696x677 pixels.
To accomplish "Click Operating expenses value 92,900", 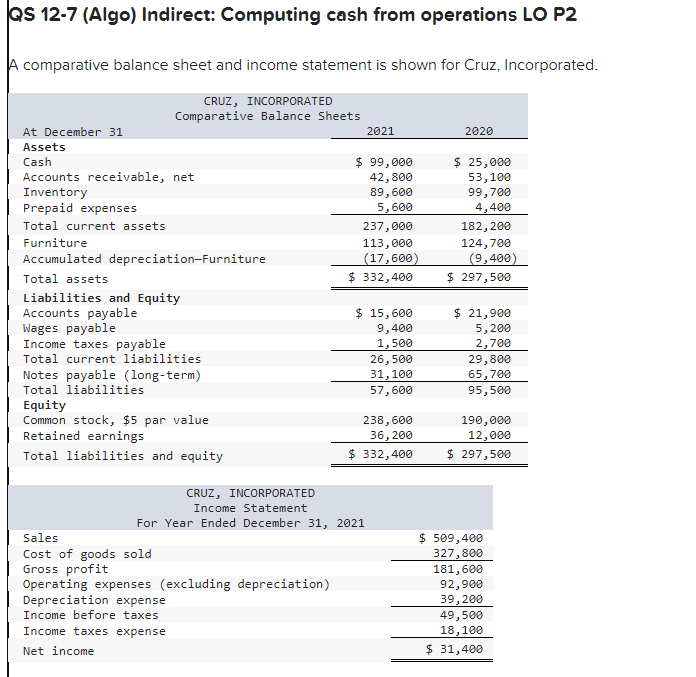I will tap(461, 584).
